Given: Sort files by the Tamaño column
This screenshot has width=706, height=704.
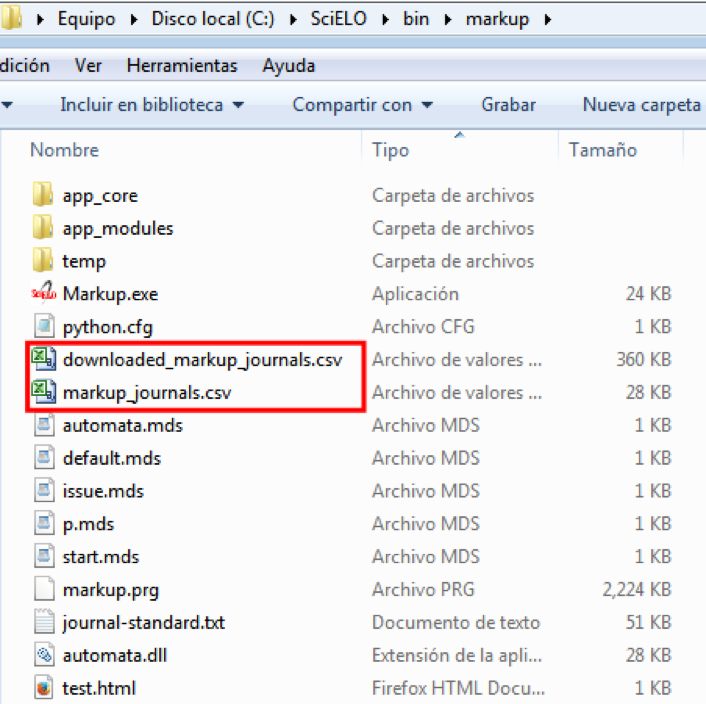Looking at the screenshot, I should click(x=602, y=150).
